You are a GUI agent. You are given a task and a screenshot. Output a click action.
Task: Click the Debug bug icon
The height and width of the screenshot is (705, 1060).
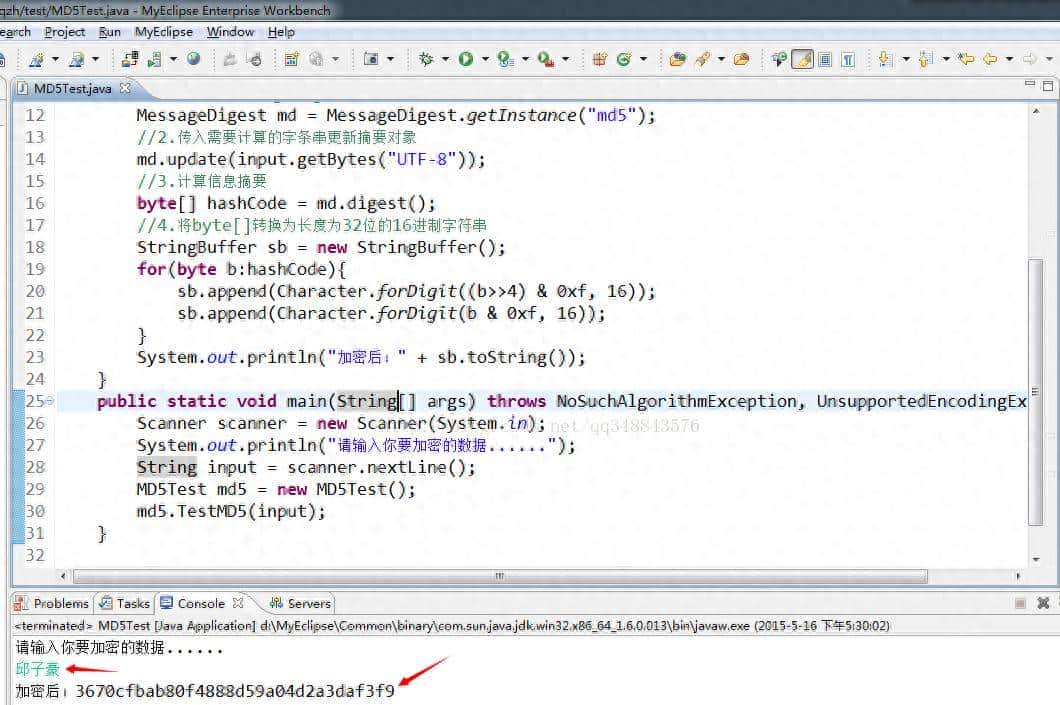coord(426,60)
